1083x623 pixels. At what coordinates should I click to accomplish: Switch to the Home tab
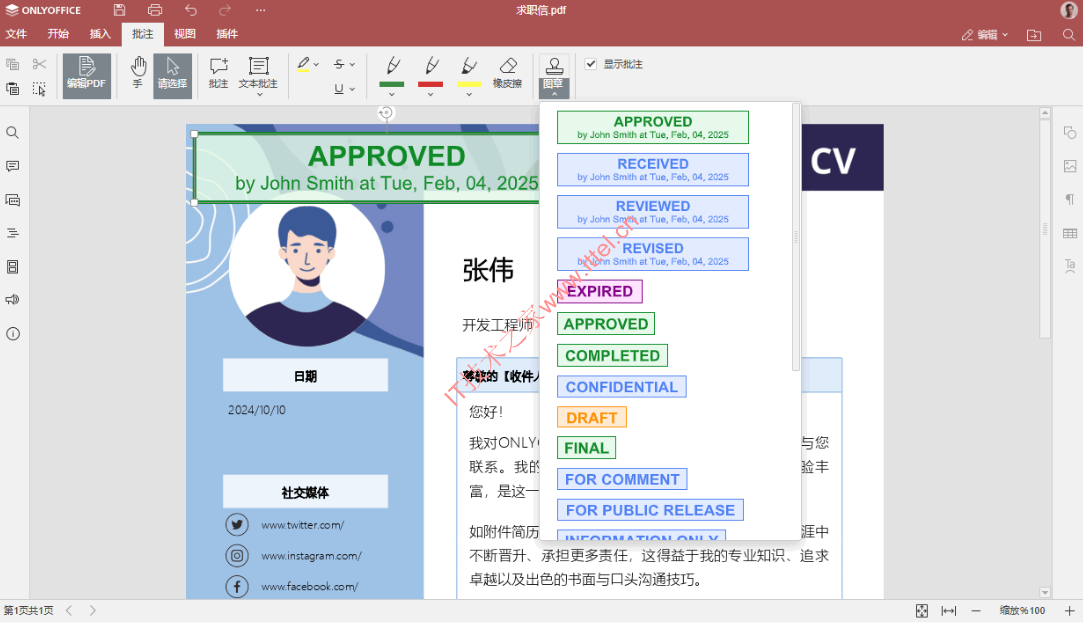[x=58, y=34]
